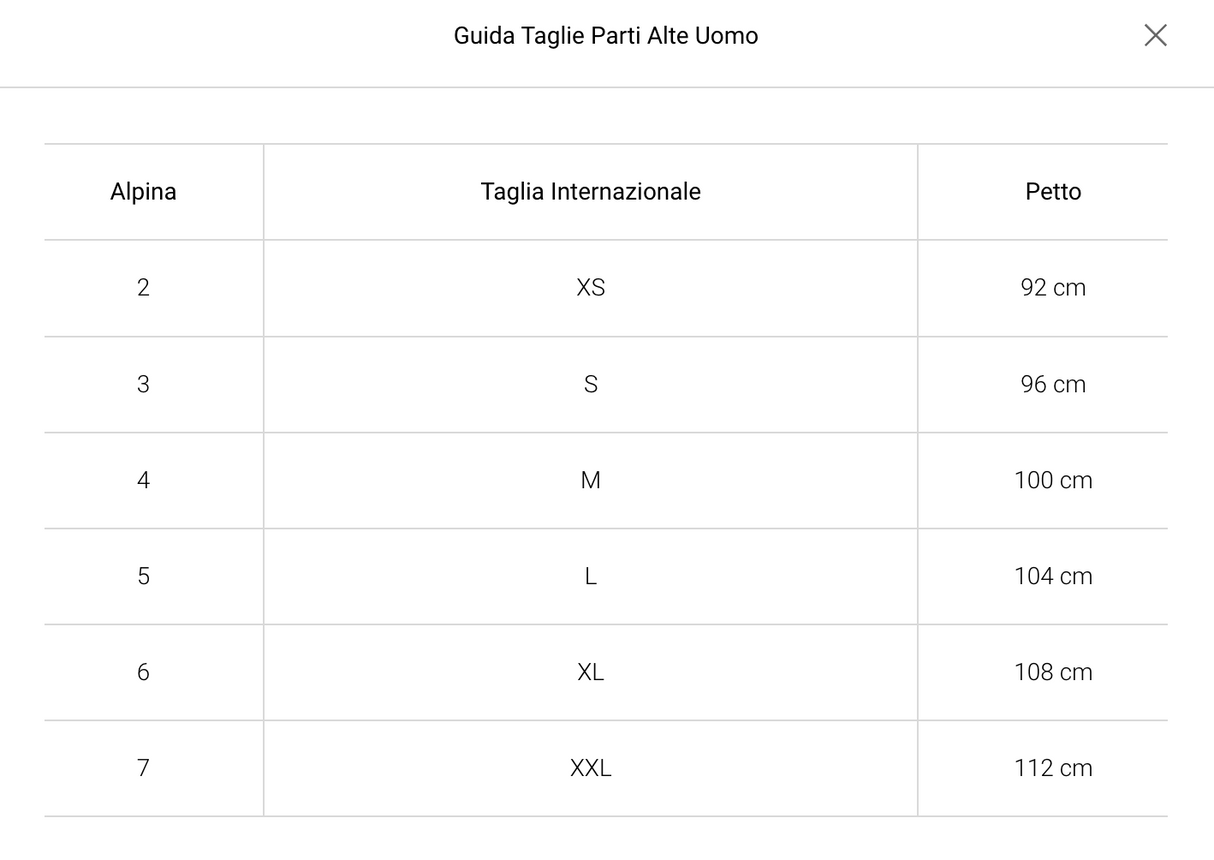1214x860 pixels.
Task: Click Alpina size 2 cell
Action: coord(143,288)
